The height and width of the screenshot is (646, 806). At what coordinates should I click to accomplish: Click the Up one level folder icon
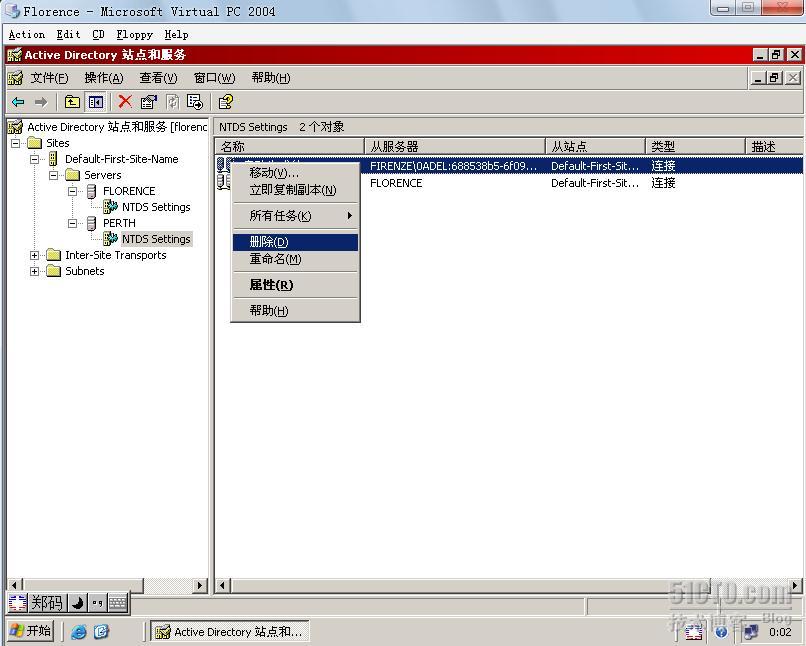tap(72, 102)
